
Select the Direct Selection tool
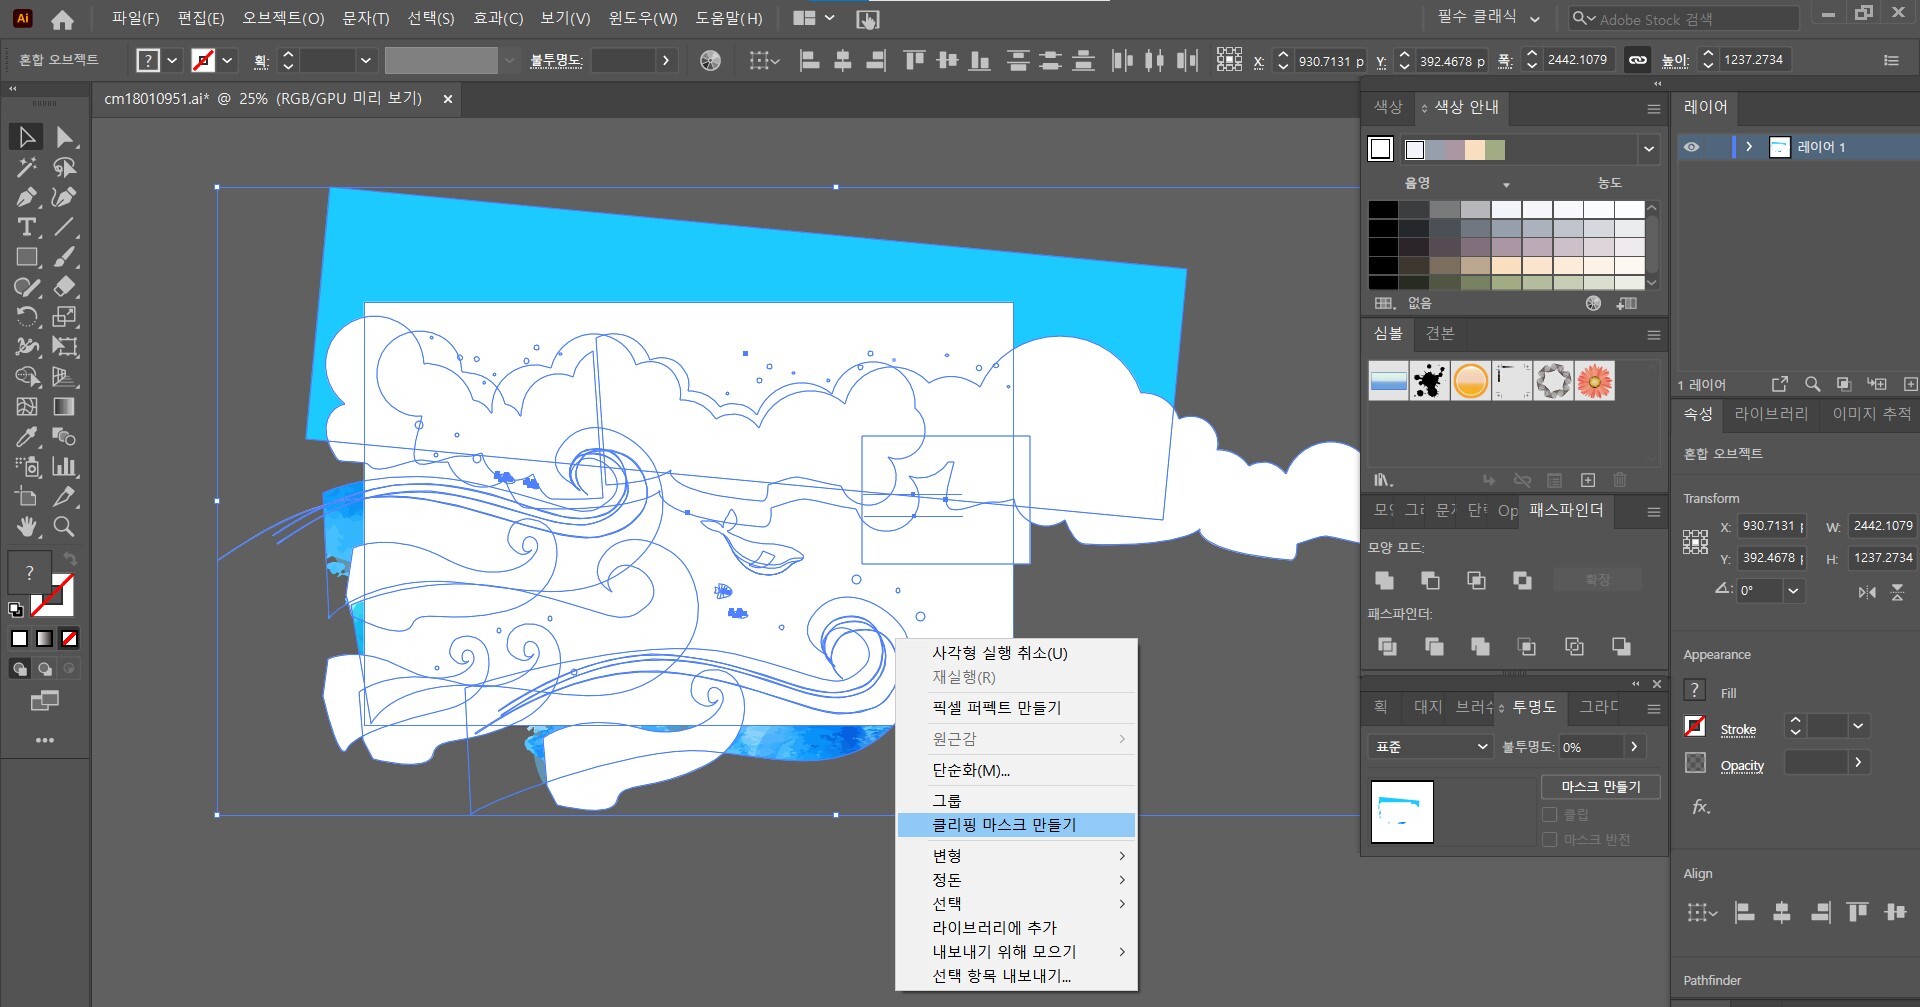[x=65, y=137]
